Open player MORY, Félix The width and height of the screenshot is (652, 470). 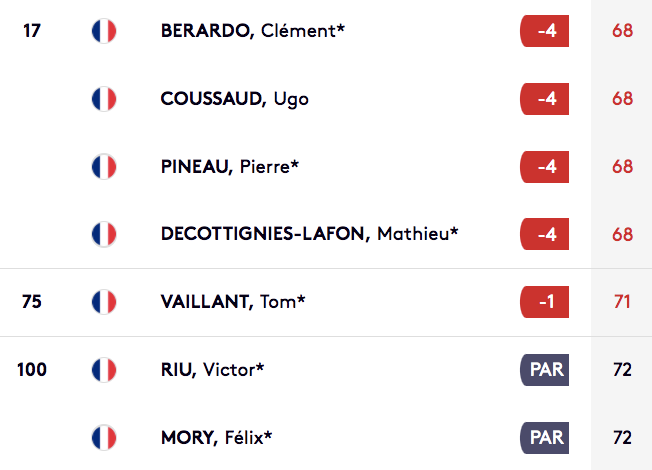pyautogui.click(x=216, y=438)
